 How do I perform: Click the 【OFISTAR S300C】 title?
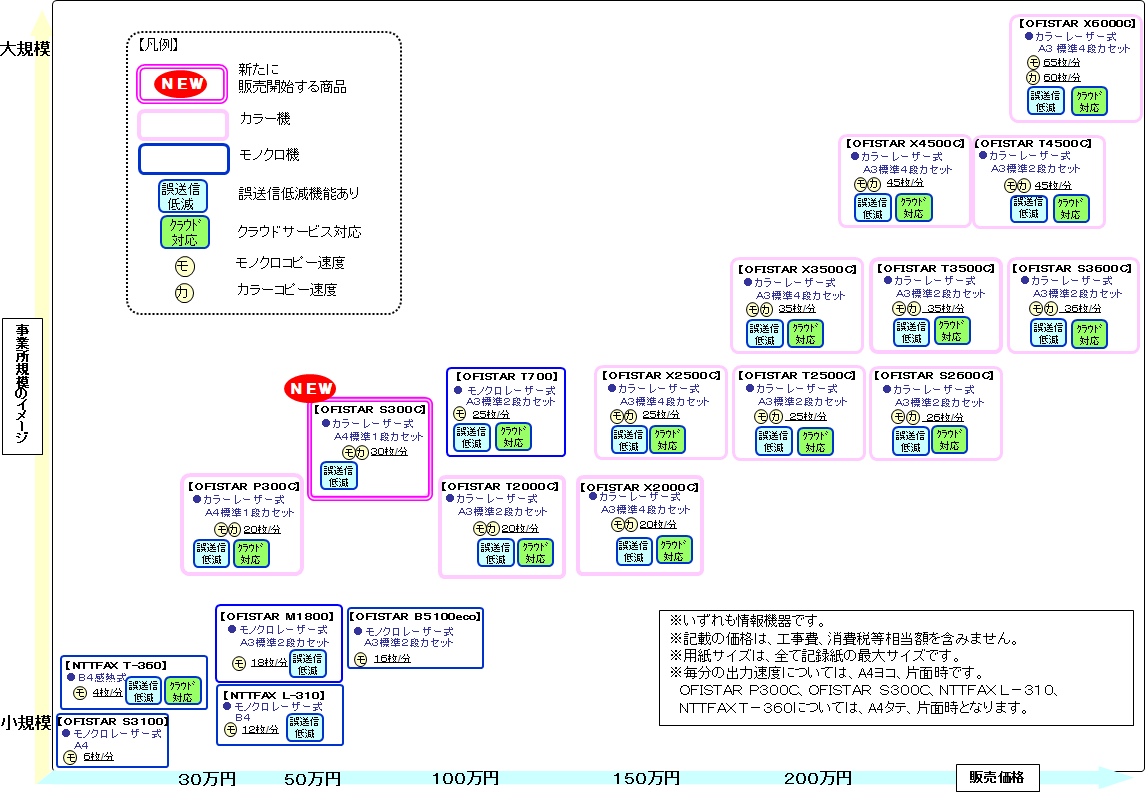click(370, 410)
